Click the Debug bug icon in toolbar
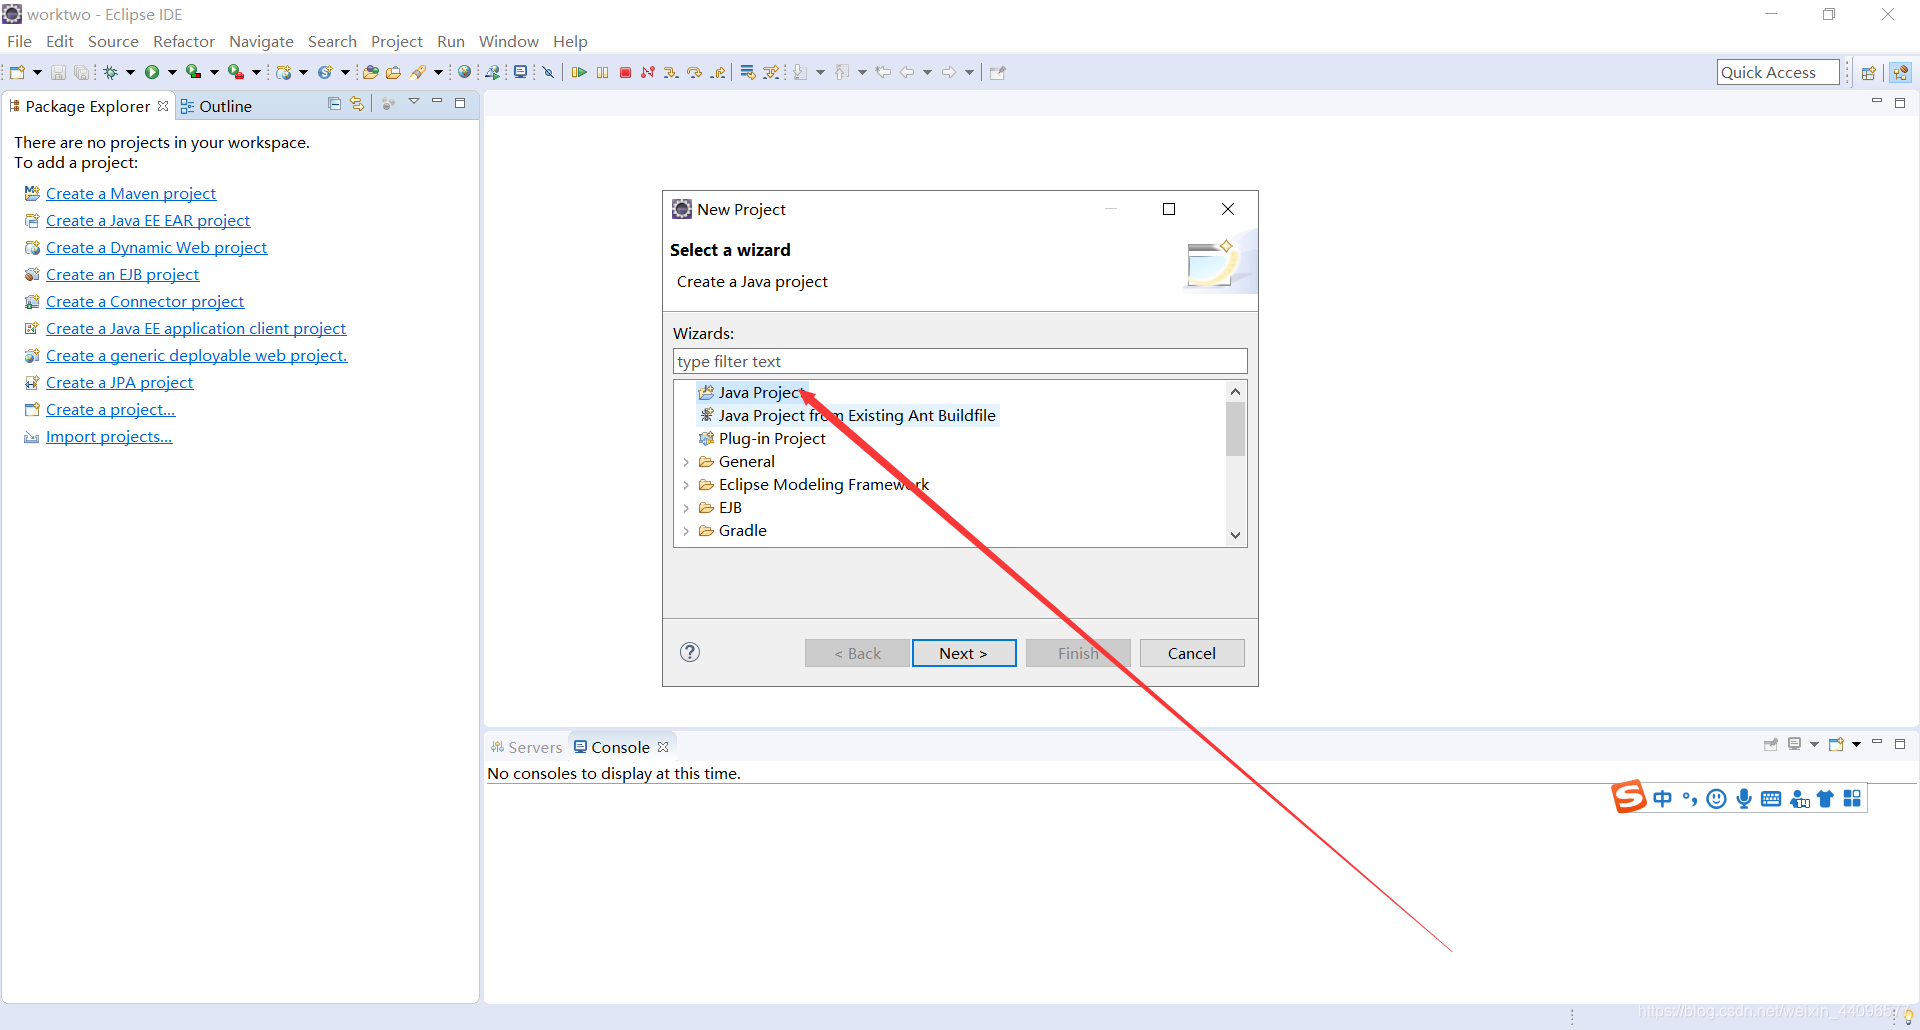The width and height of the screenshot is (1920, 1030). pyautogui.click(x=111, y=72)
